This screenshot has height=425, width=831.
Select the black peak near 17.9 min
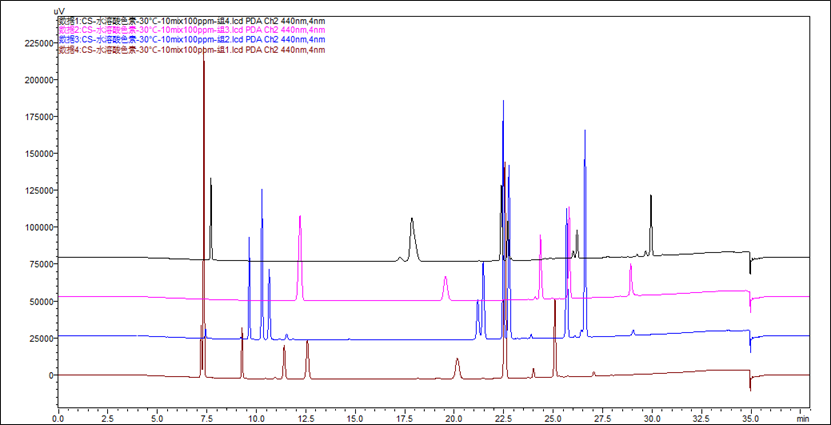click(x=412, y=221)
